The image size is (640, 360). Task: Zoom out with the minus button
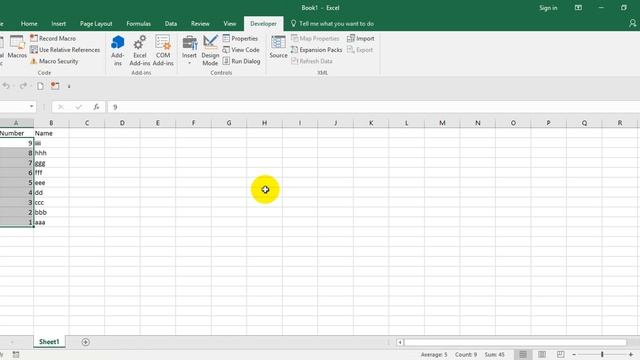[x=573, y=354]
